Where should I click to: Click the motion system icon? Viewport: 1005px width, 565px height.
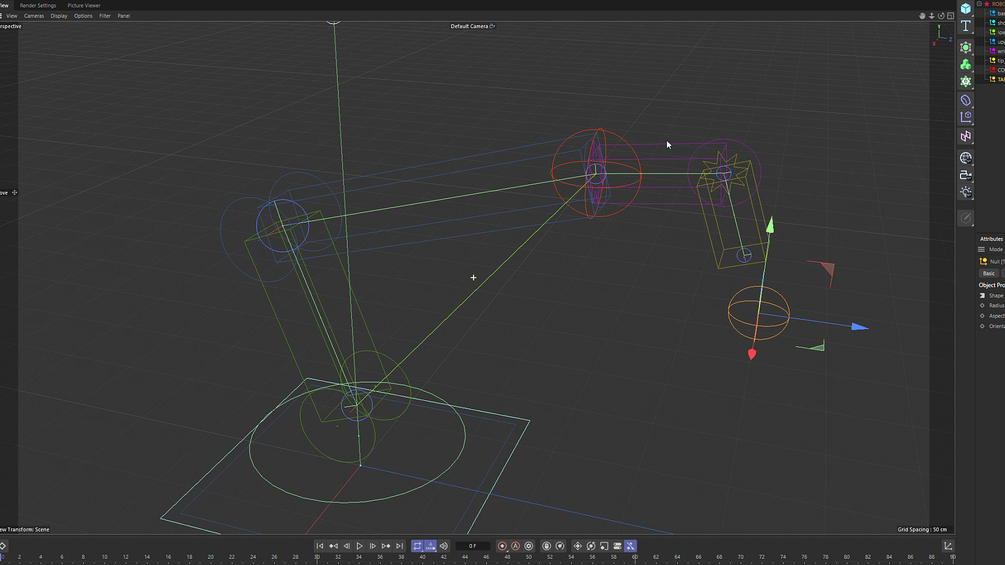(x=547, y=546)
